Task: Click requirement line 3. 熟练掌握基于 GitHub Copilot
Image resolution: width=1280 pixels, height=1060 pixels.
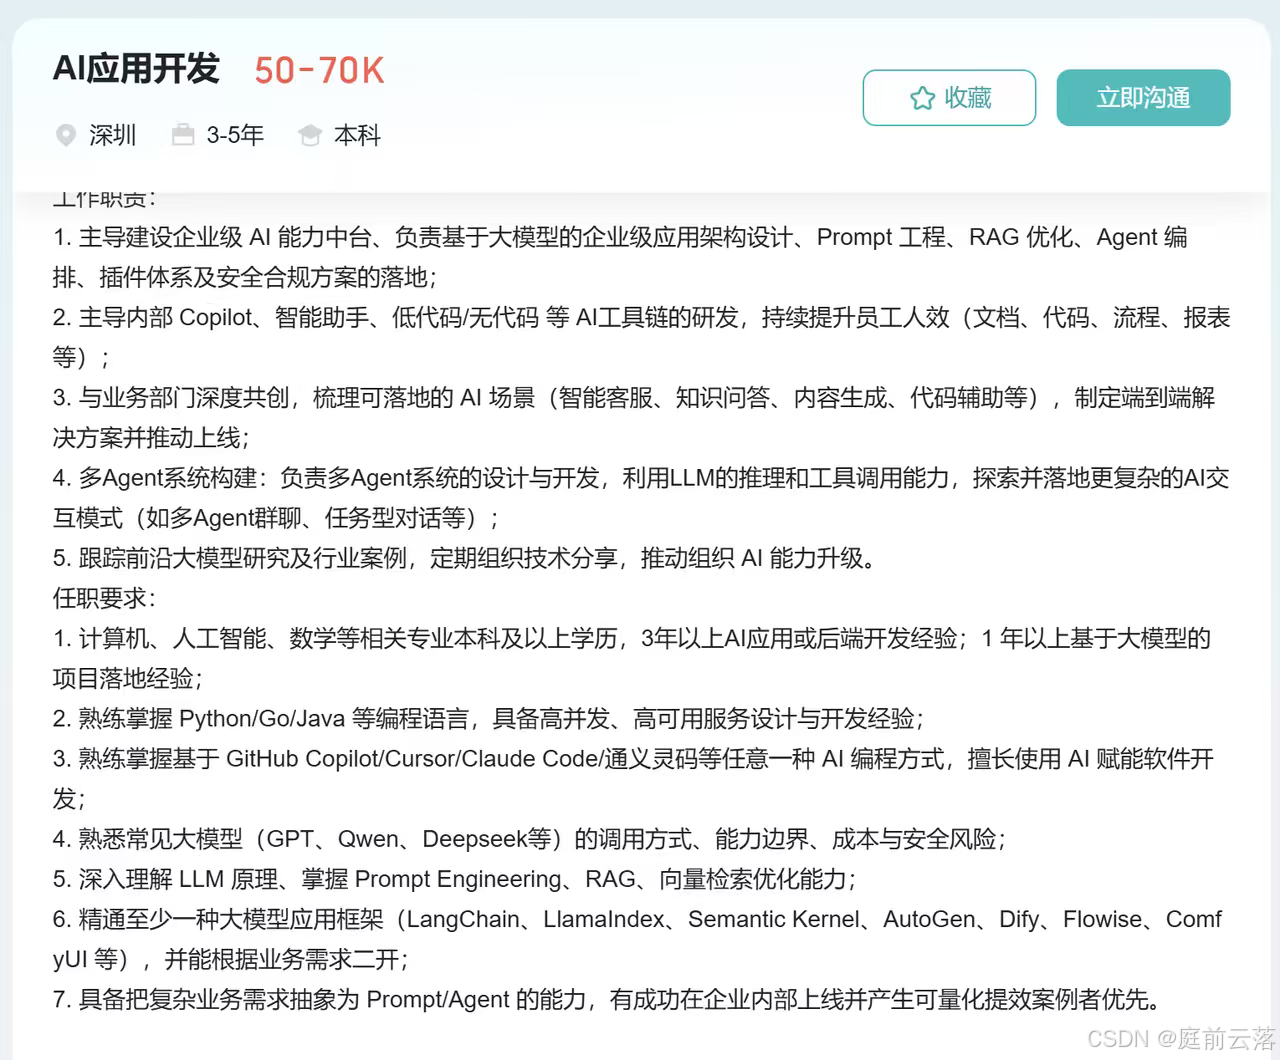Action: pos(633,758)
